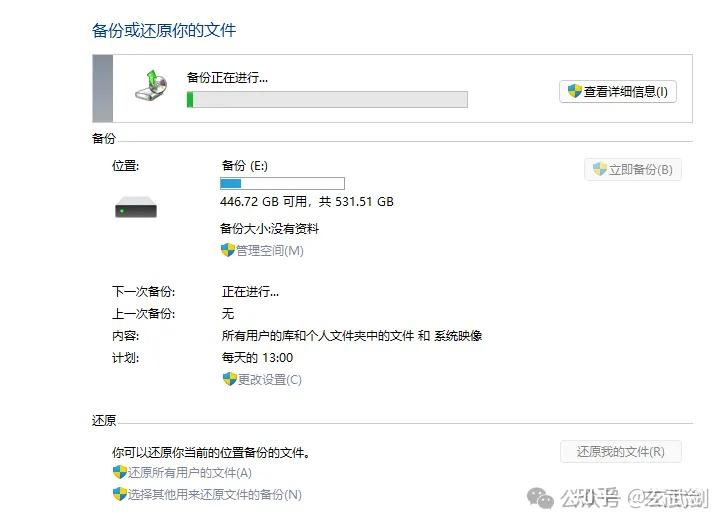Click the shield icon beside 选择其他用来还原文件的备份(N)
The image size is (727, 528).
[120, 494]
